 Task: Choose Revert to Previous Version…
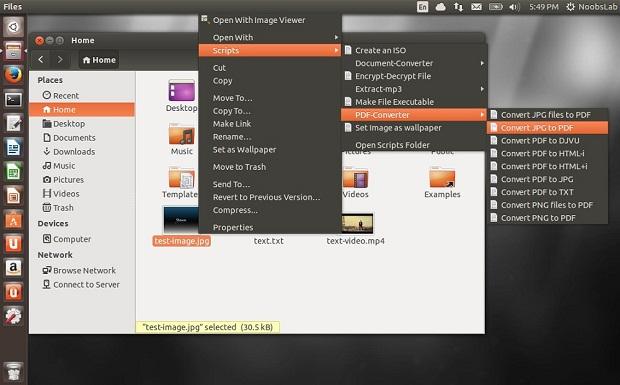coord(270,197)
